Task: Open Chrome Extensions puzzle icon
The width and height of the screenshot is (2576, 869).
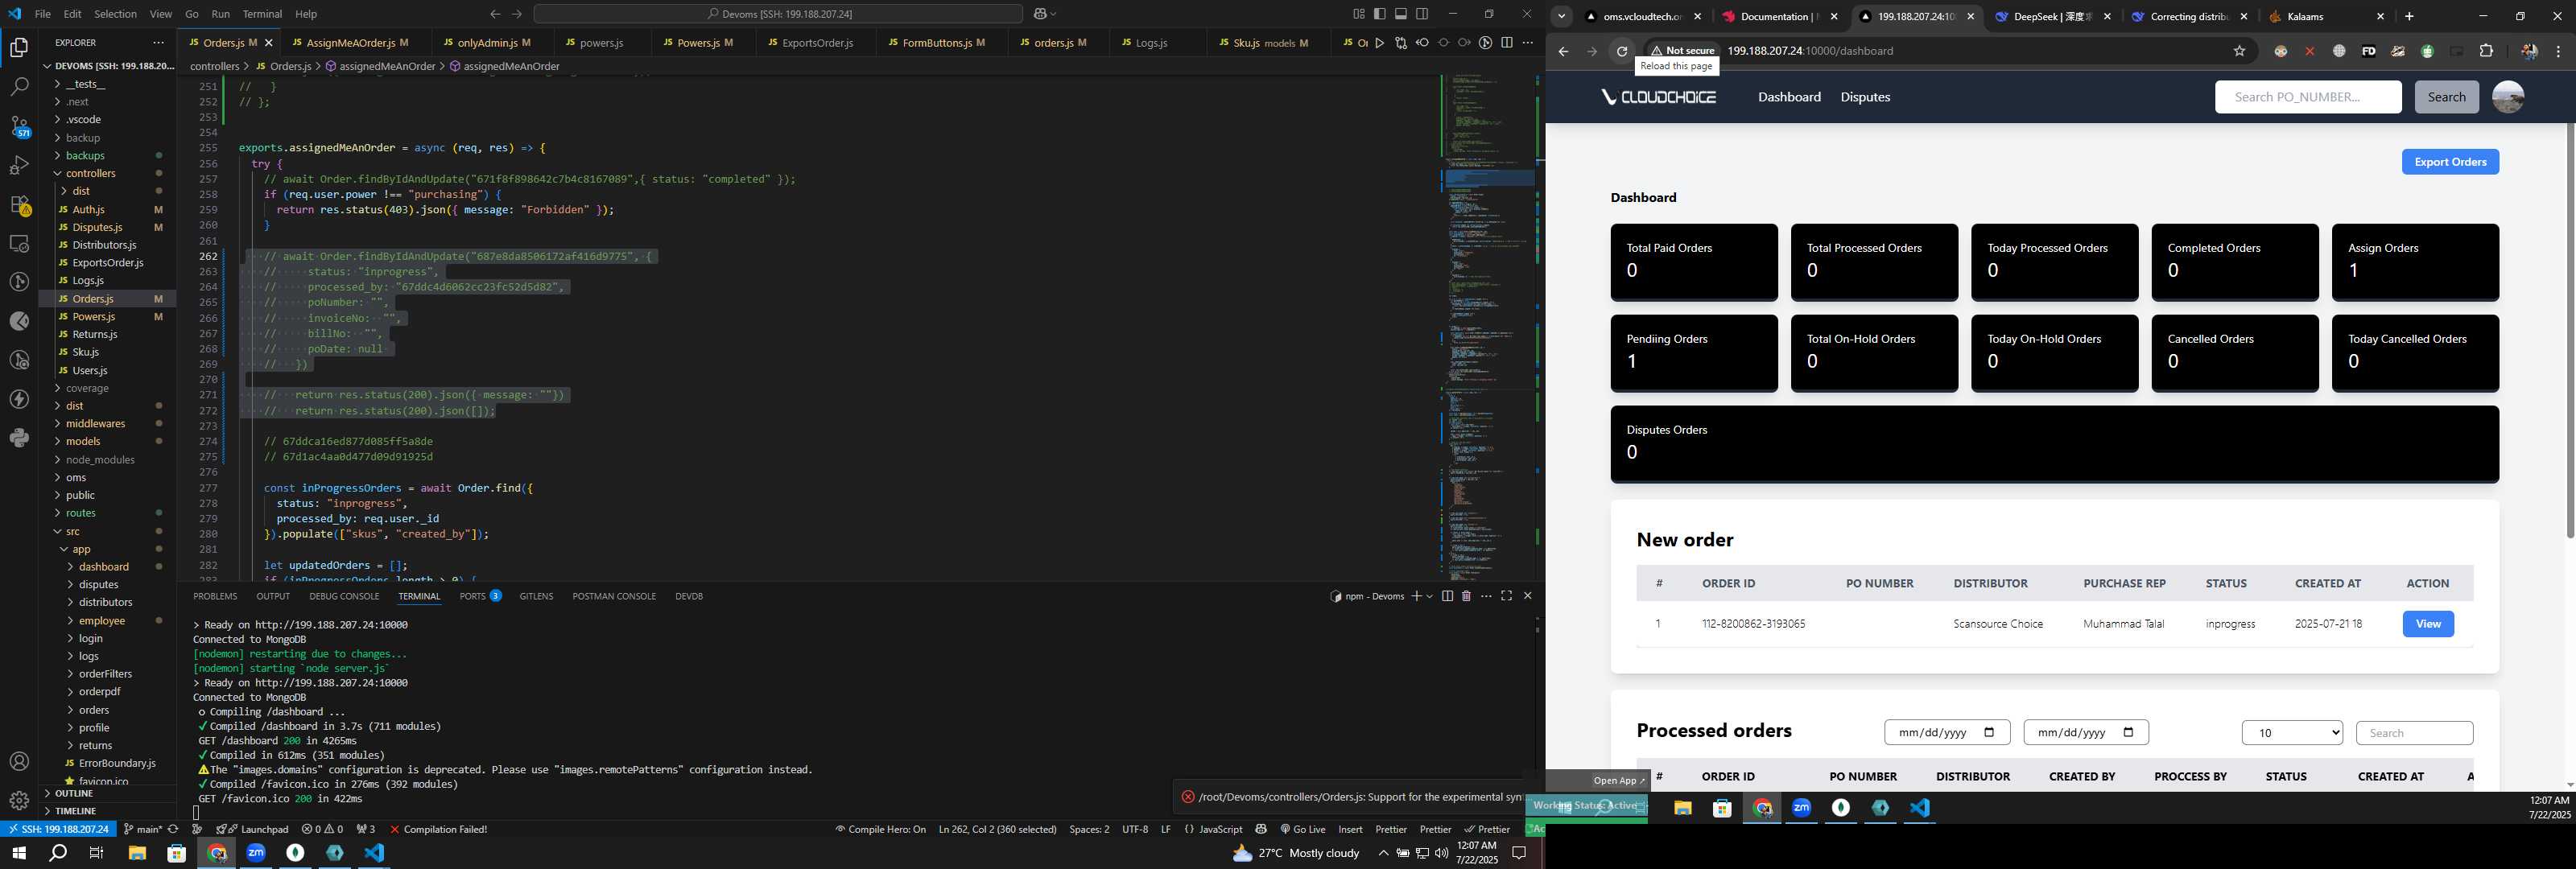Action: point(2486,51)
